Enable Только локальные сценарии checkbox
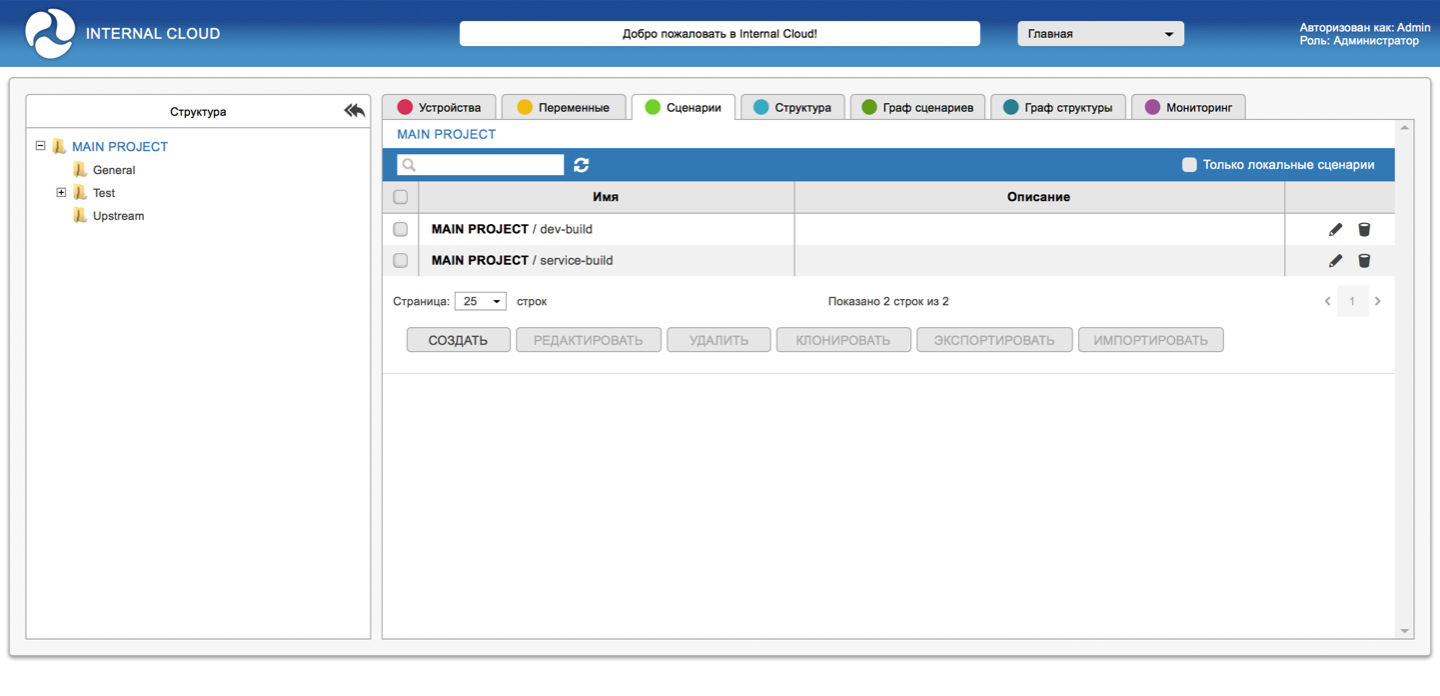Image resolution: width=1440 pixels, height=696 pixels. pyautogui.click(x=1189, y=165)
